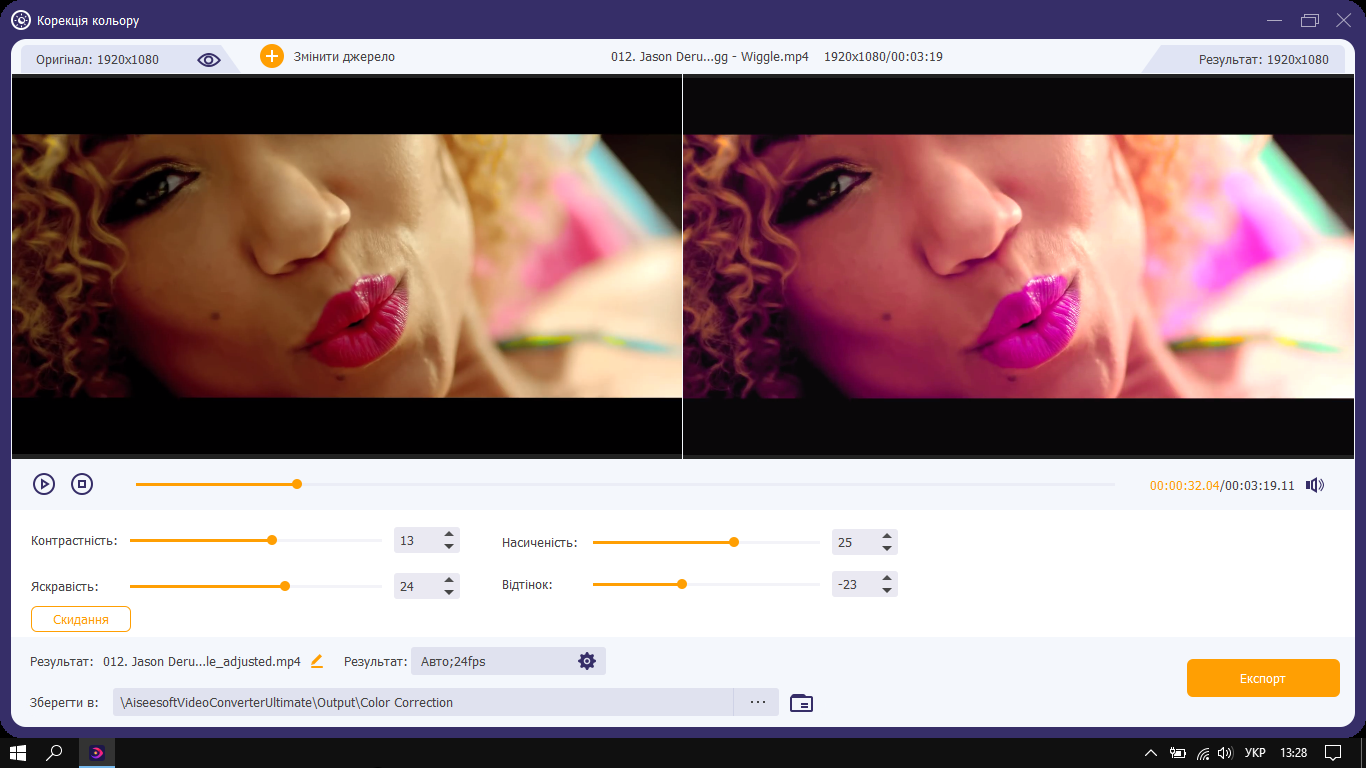Switch the УКР keyboard language indicator
Image resolution: width=1366 pixels, height=768 pixels.
click(1255, 753)
